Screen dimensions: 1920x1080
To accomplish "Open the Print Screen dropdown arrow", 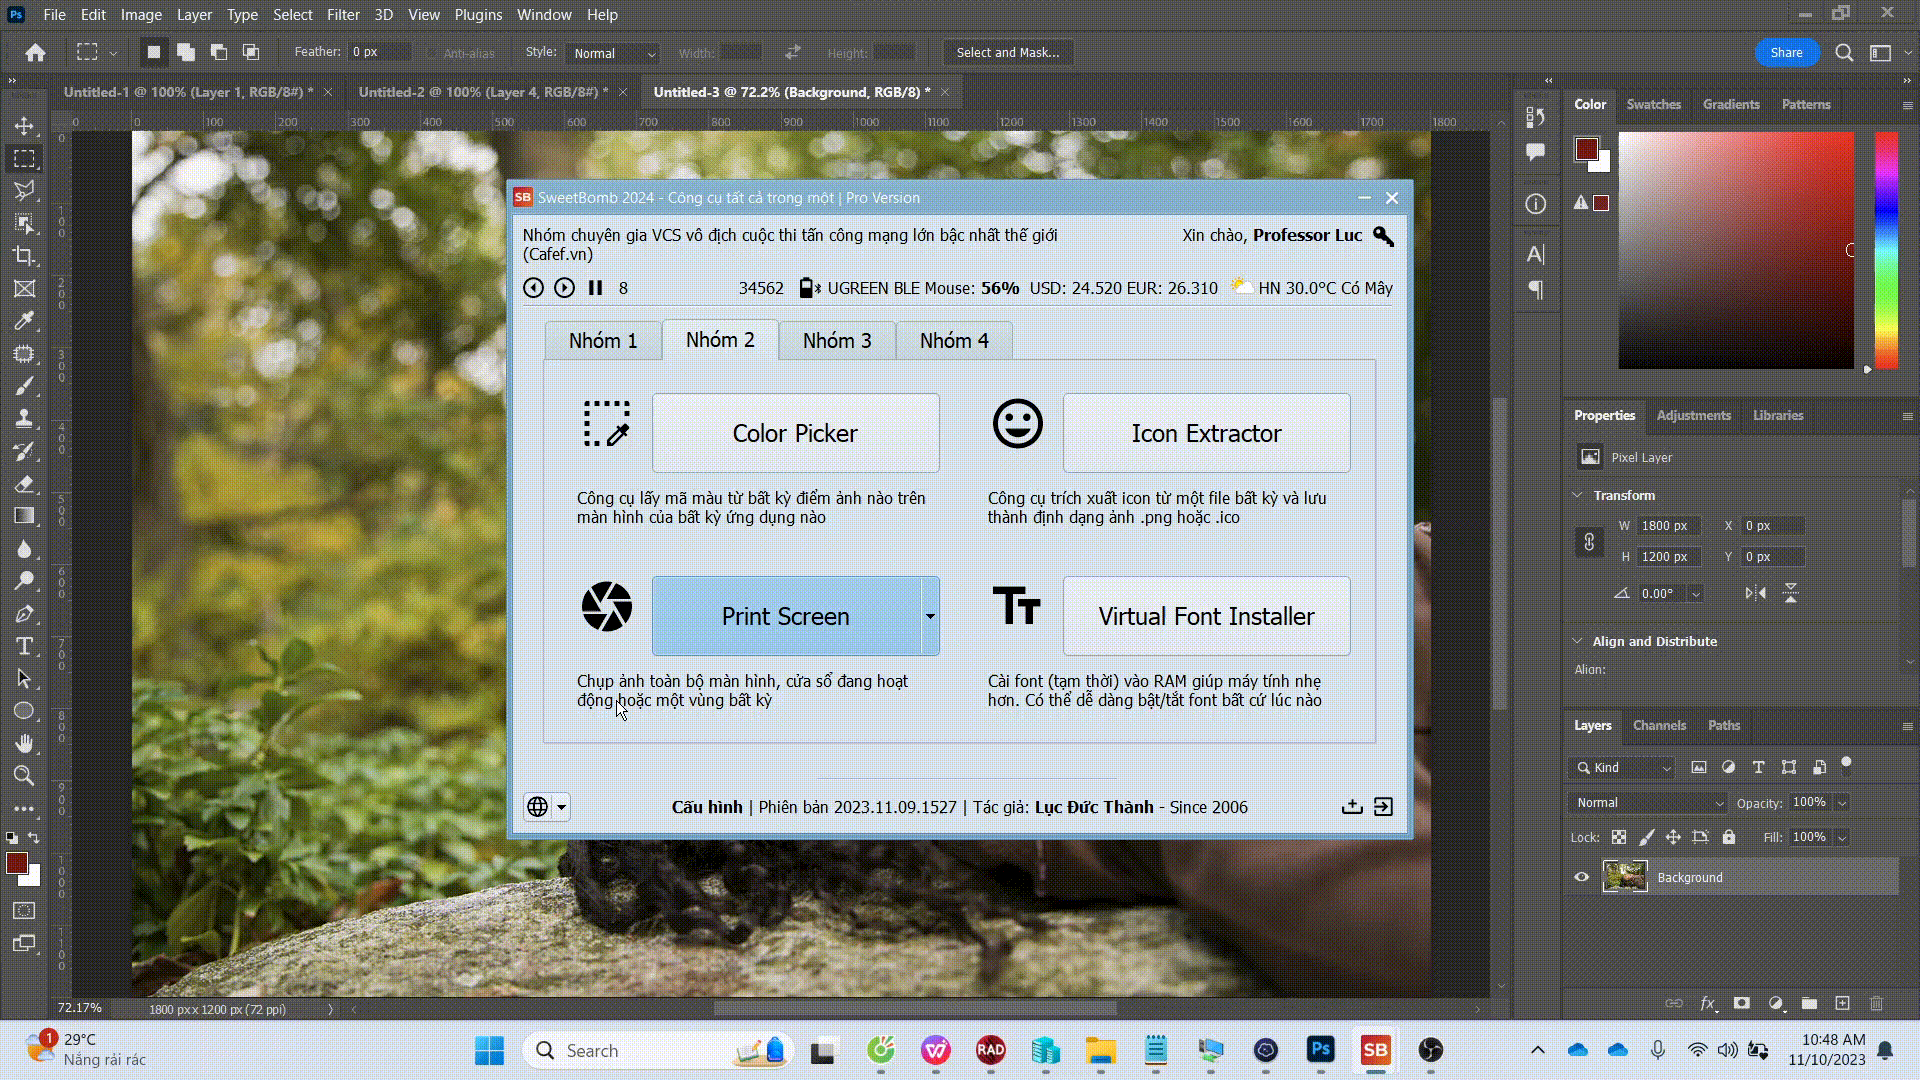I will pyautogui.click(x=930, y=616).
